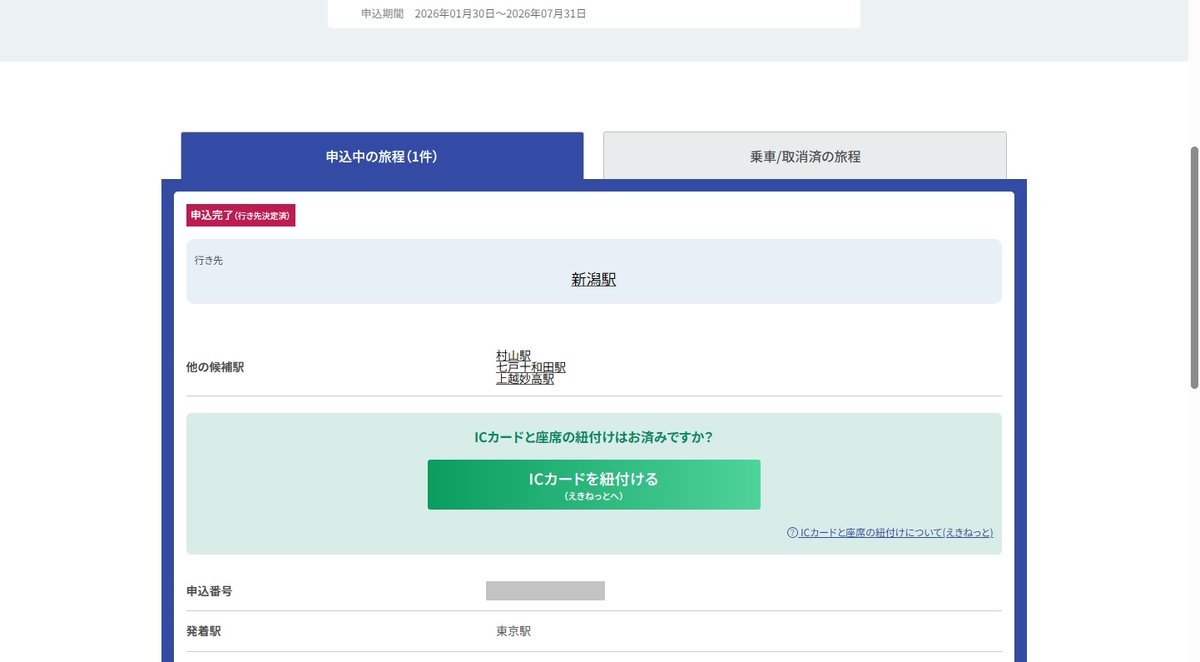Screen dimensions: 1200x662
Task: Open the 七戸十和田駅 candidate station link
Action: click(531, 367)
